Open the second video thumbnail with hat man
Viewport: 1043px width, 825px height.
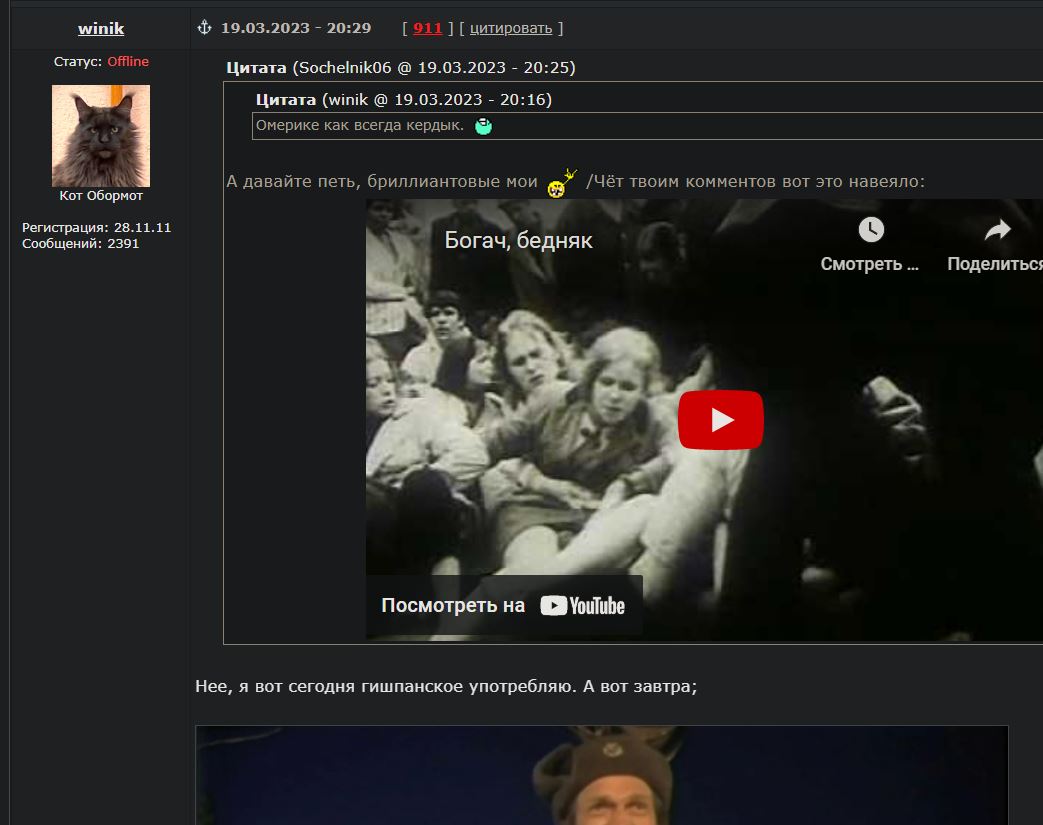pyautogui.click(x=601, y=775)
